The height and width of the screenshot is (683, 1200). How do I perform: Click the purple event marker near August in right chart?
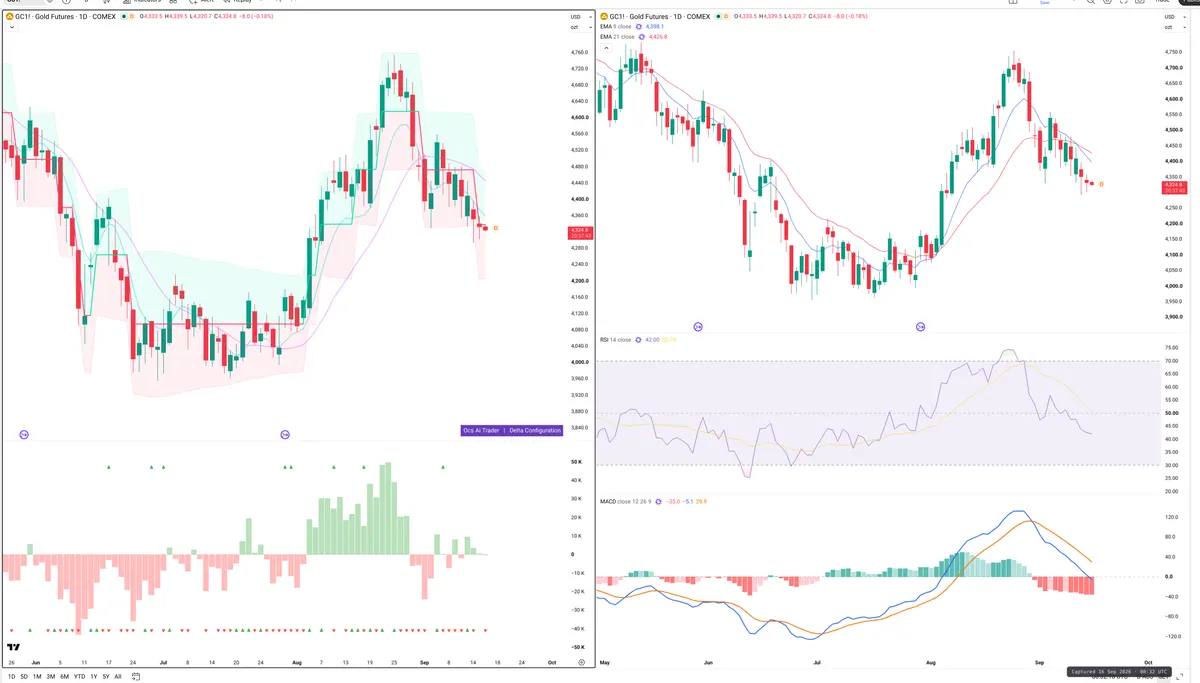coord(920,326)
